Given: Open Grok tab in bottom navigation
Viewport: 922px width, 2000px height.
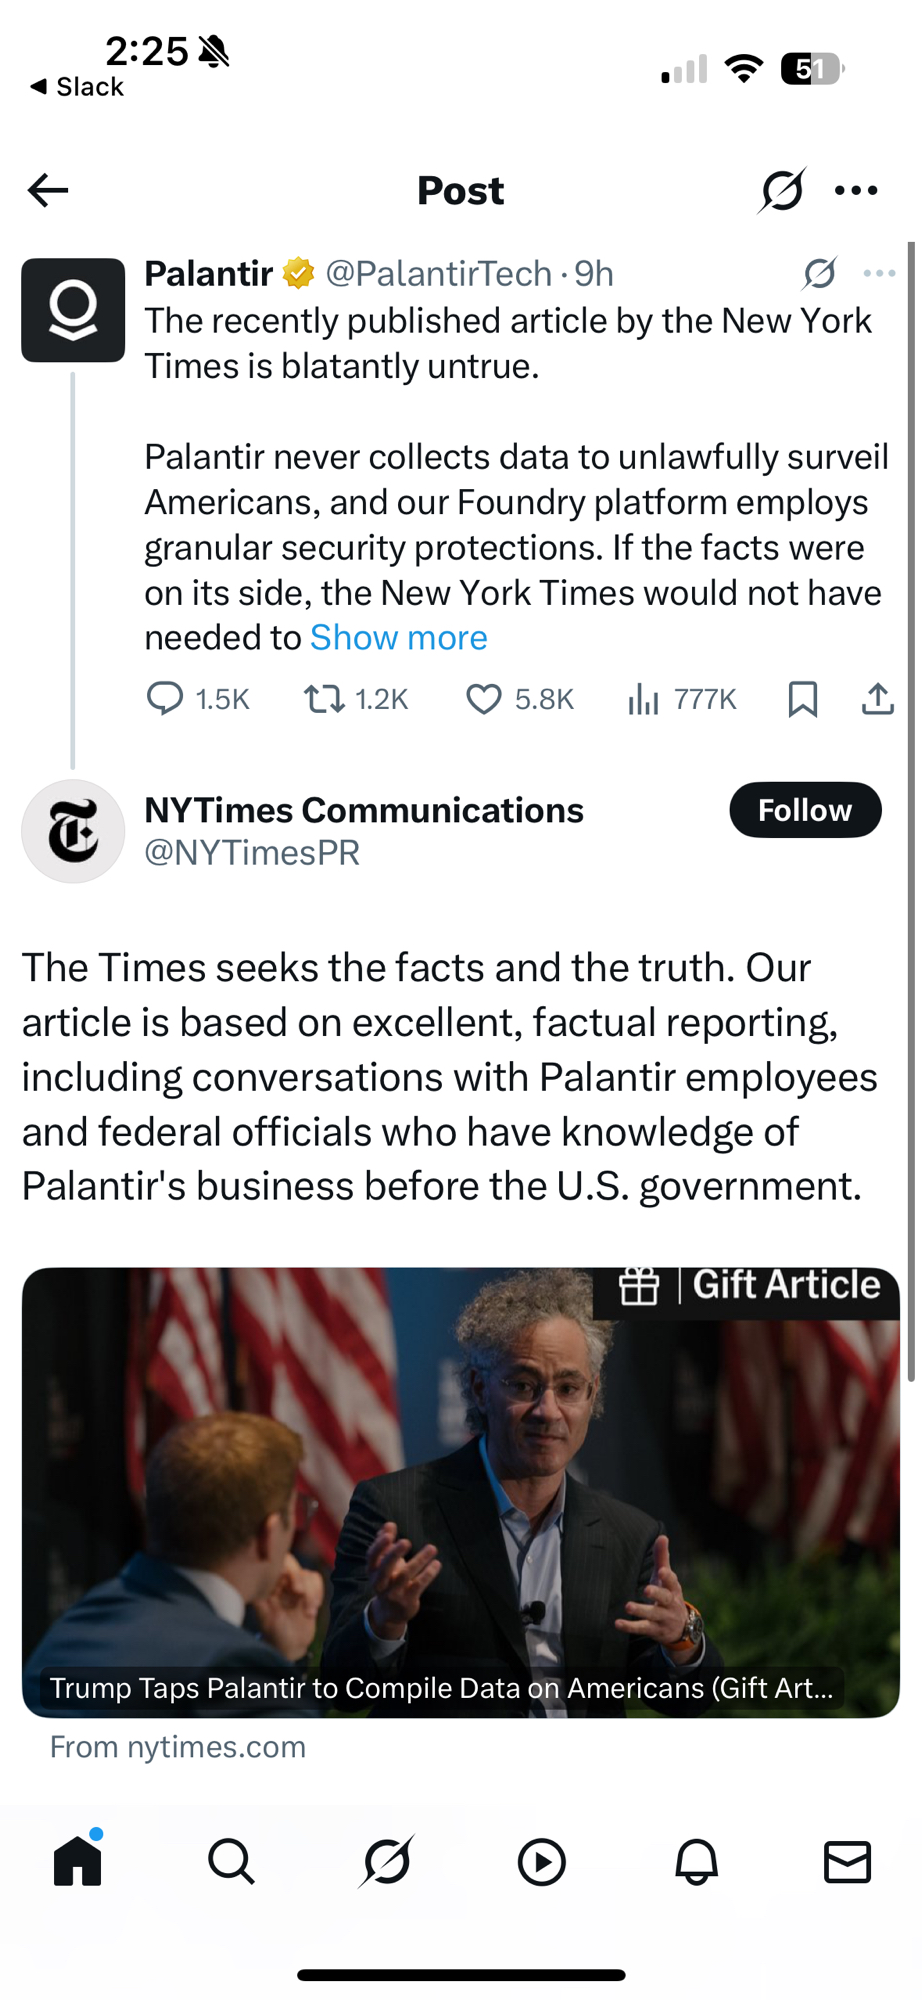Looking at the screenshot, I should (x=386, y=1862).
